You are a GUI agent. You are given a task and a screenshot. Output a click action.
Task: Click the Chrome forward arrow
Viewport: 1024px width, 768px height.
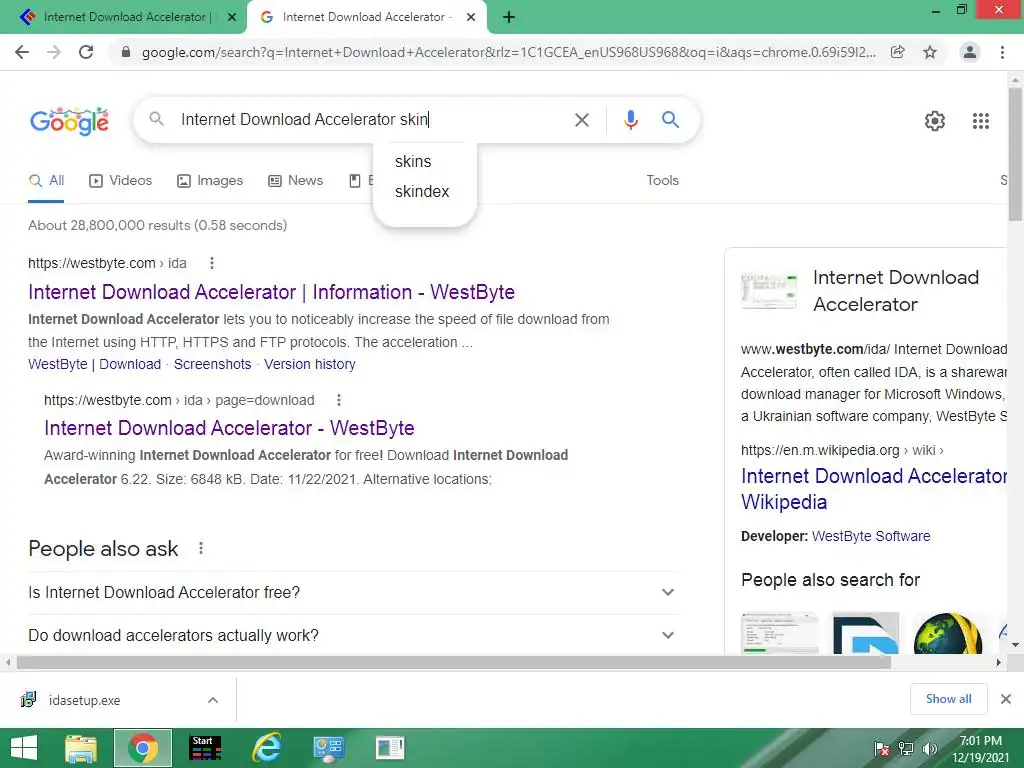coord(54,52)
